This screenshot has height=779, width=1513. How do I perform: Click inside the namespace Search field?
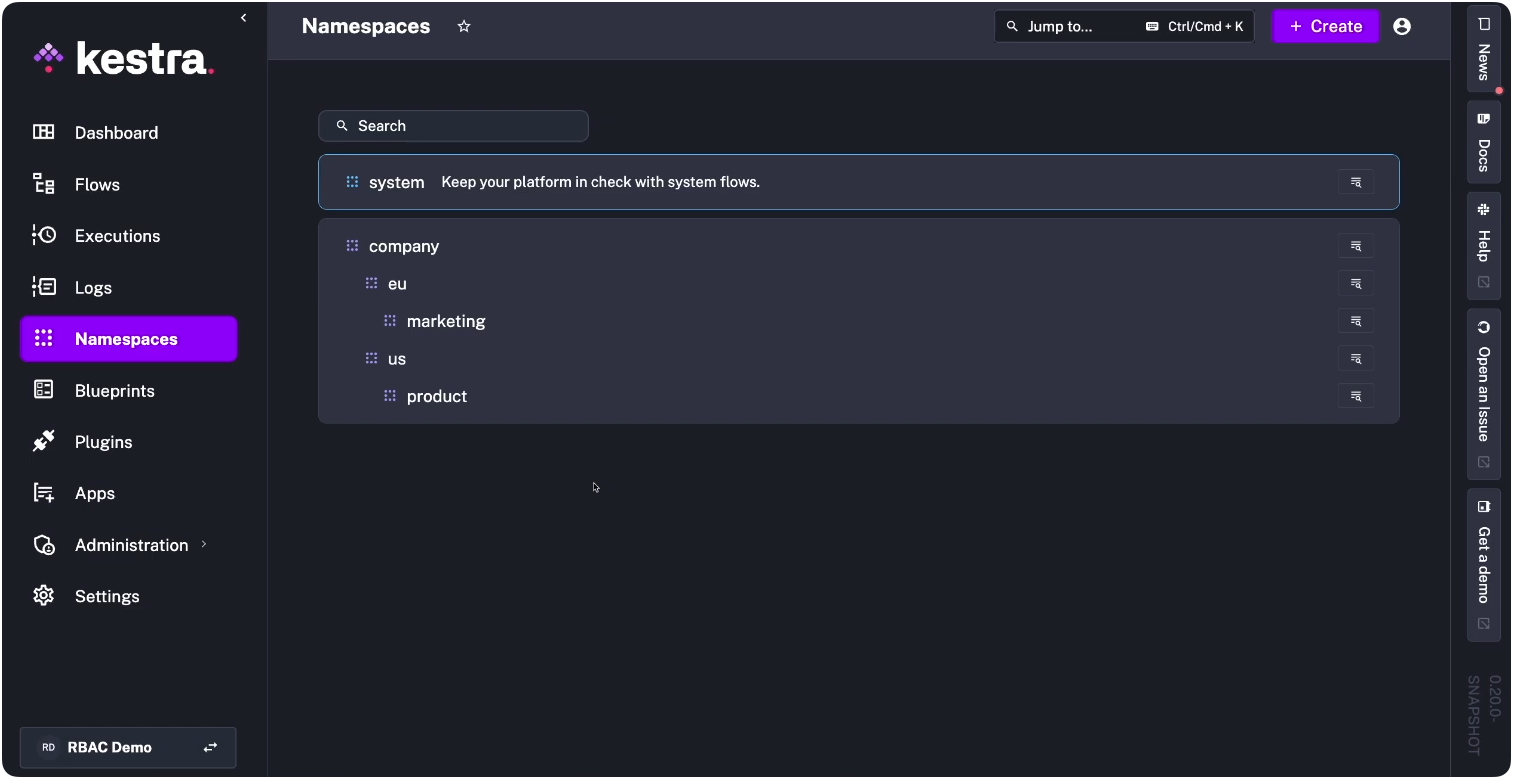tap(453, 125)
